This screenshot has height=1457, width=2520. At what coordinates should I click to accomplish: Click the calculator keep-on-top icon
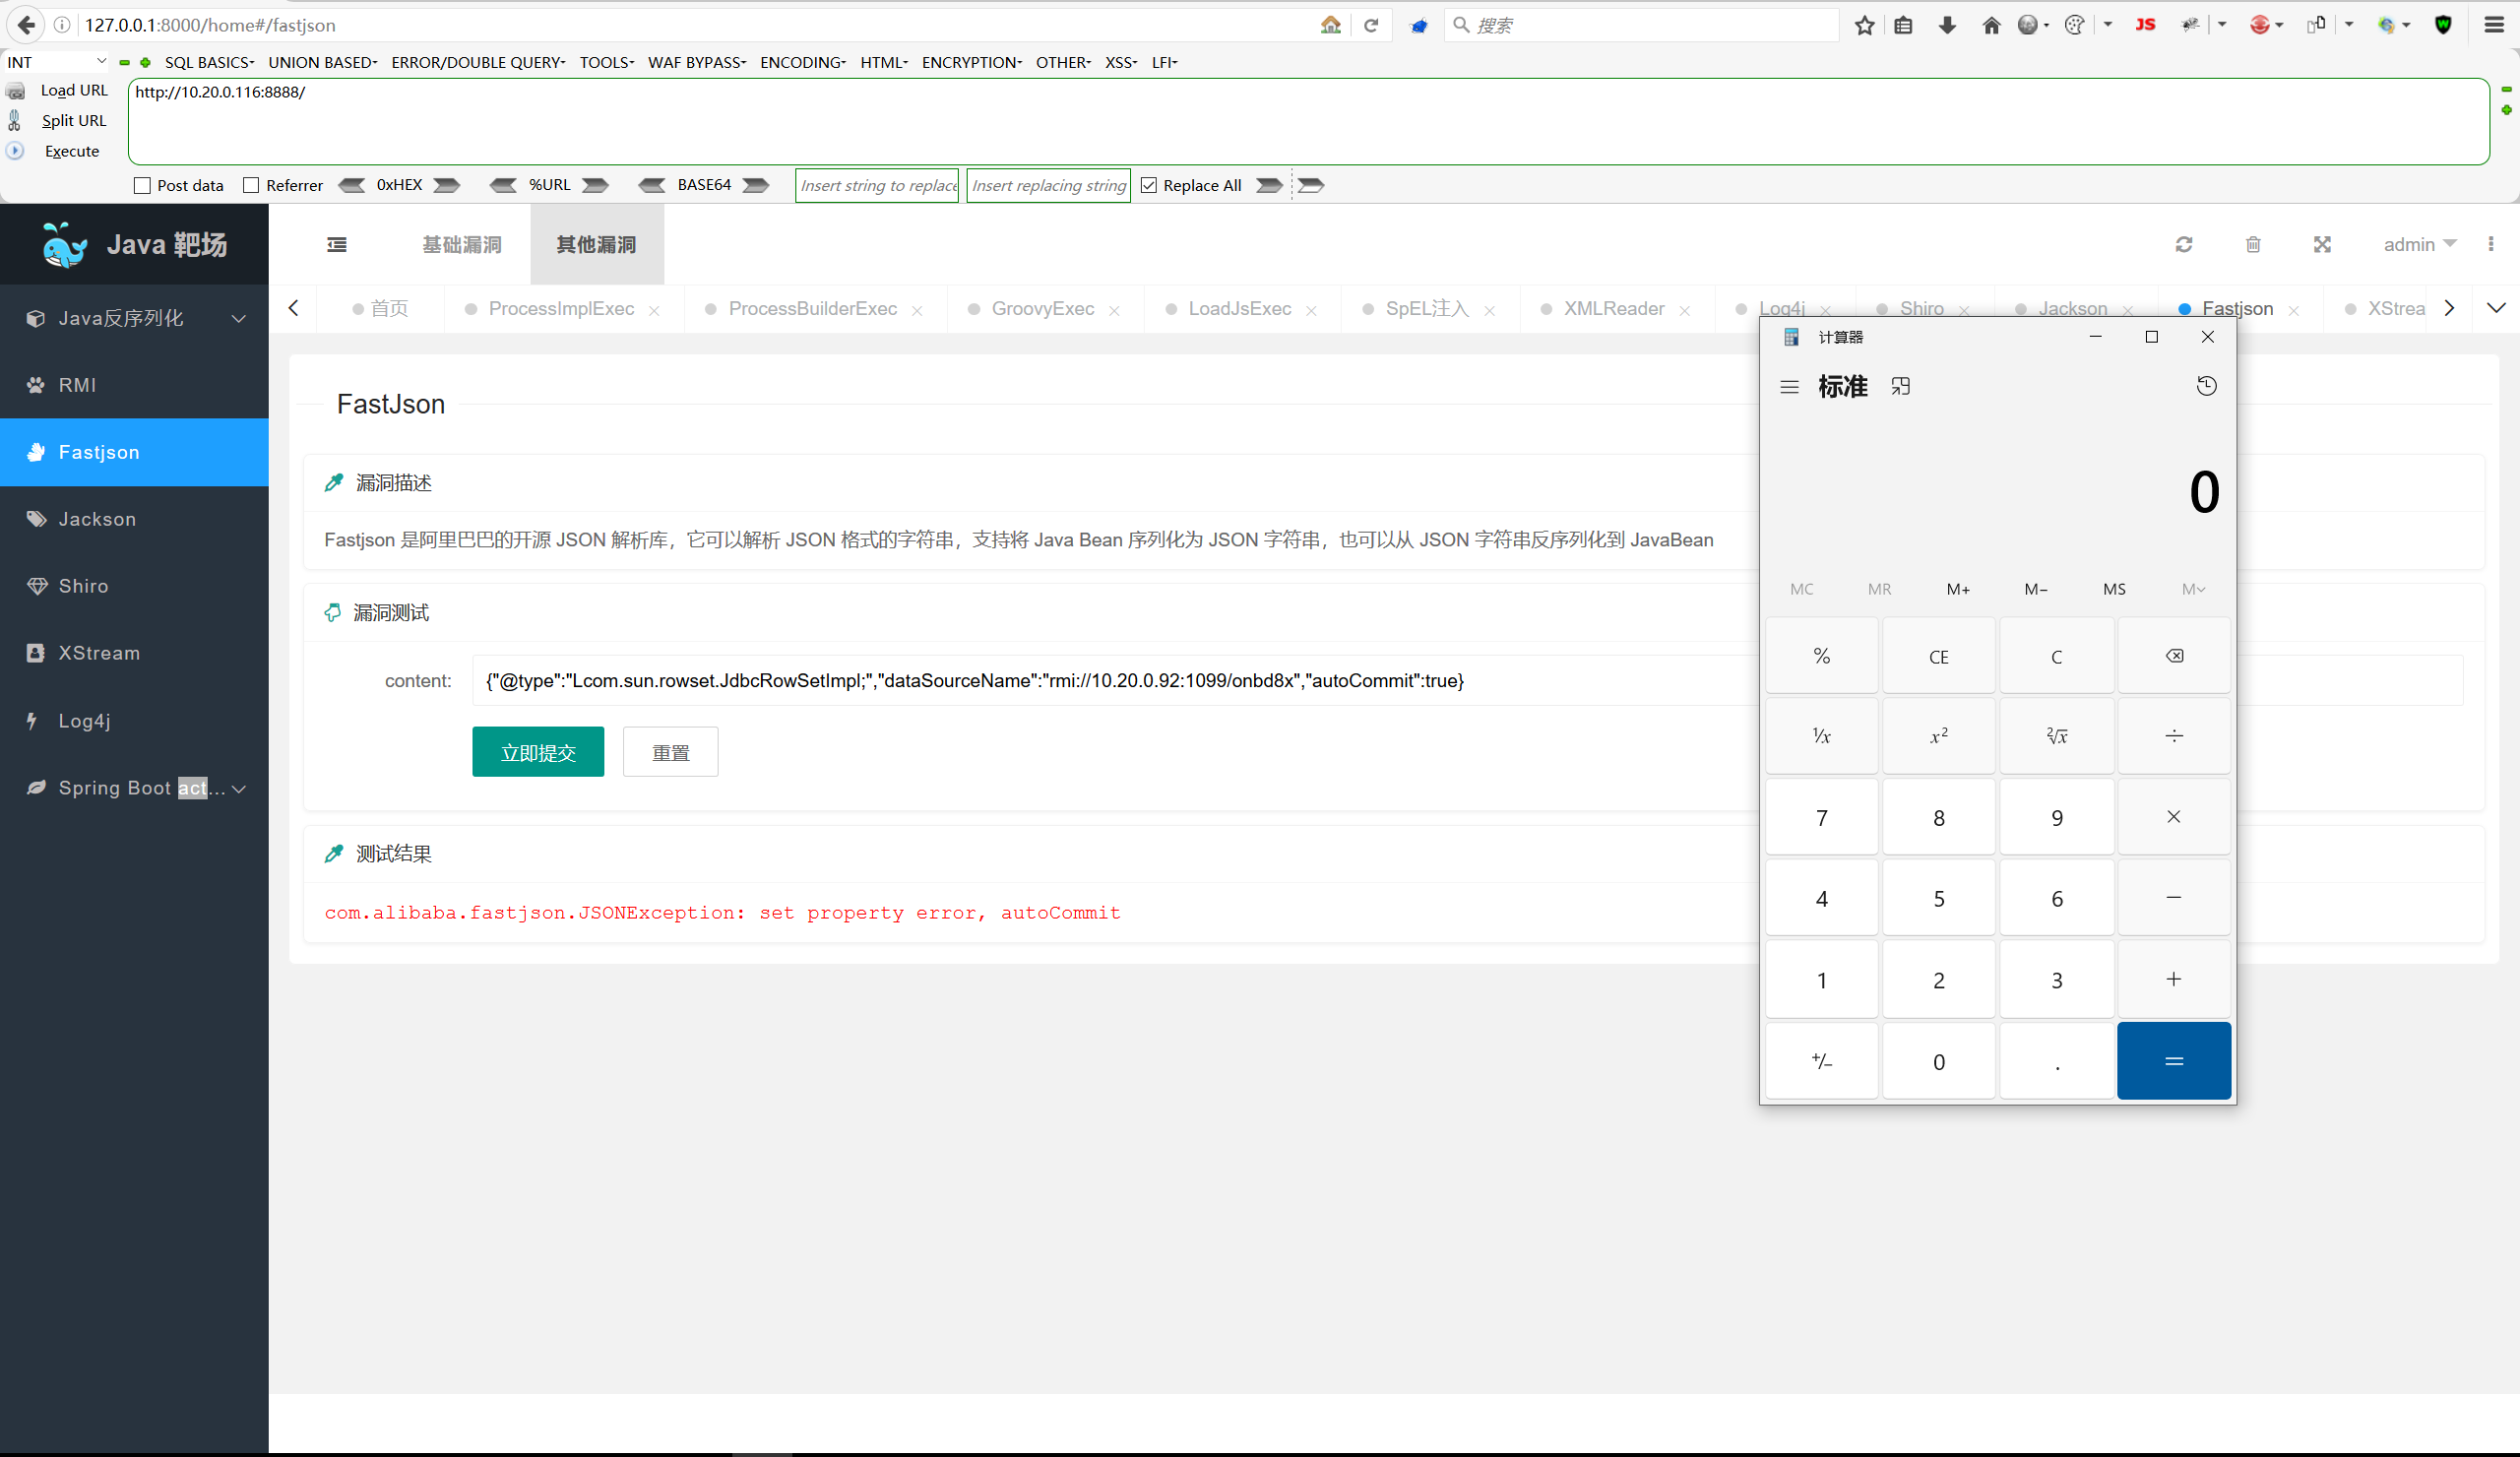pyautogui.click(x=1901, y=386)
